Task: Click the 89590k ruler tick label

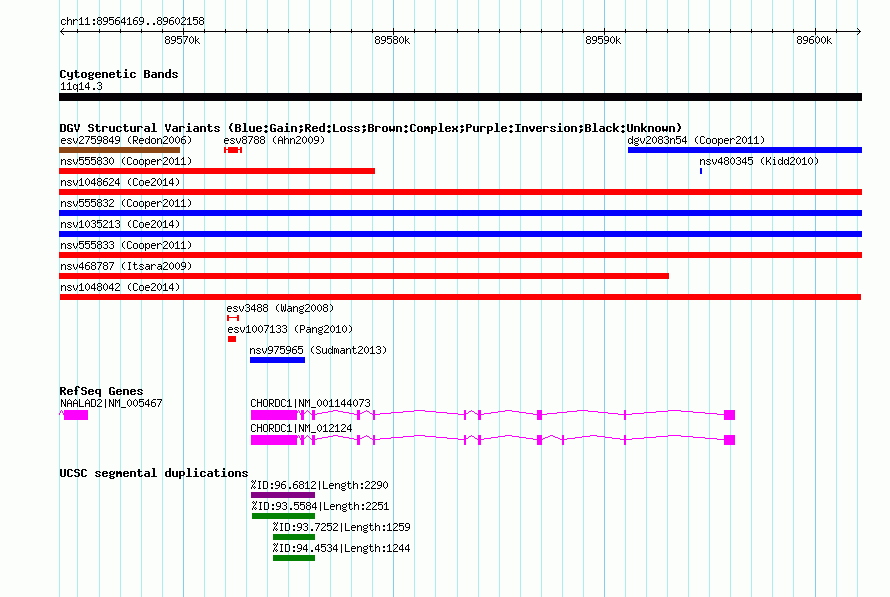Action: coord(603,41)
